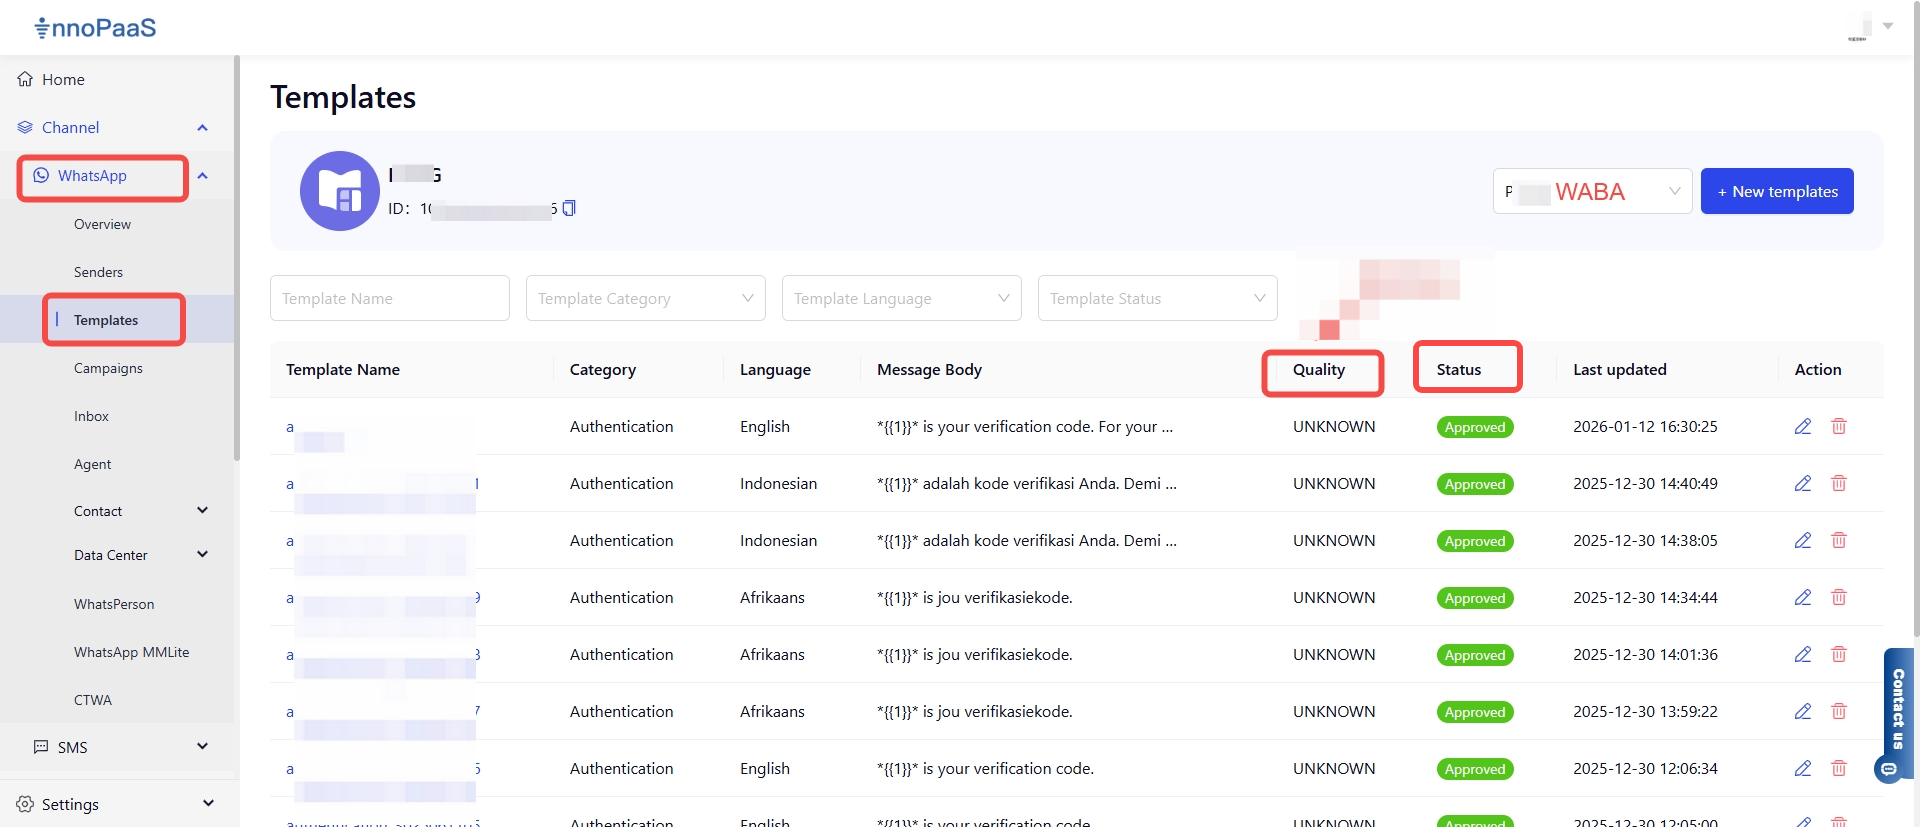Viewport: 1920px width, 827px height.
Task: Open the Template Status filter dropdown
Action: (1157, 298)
